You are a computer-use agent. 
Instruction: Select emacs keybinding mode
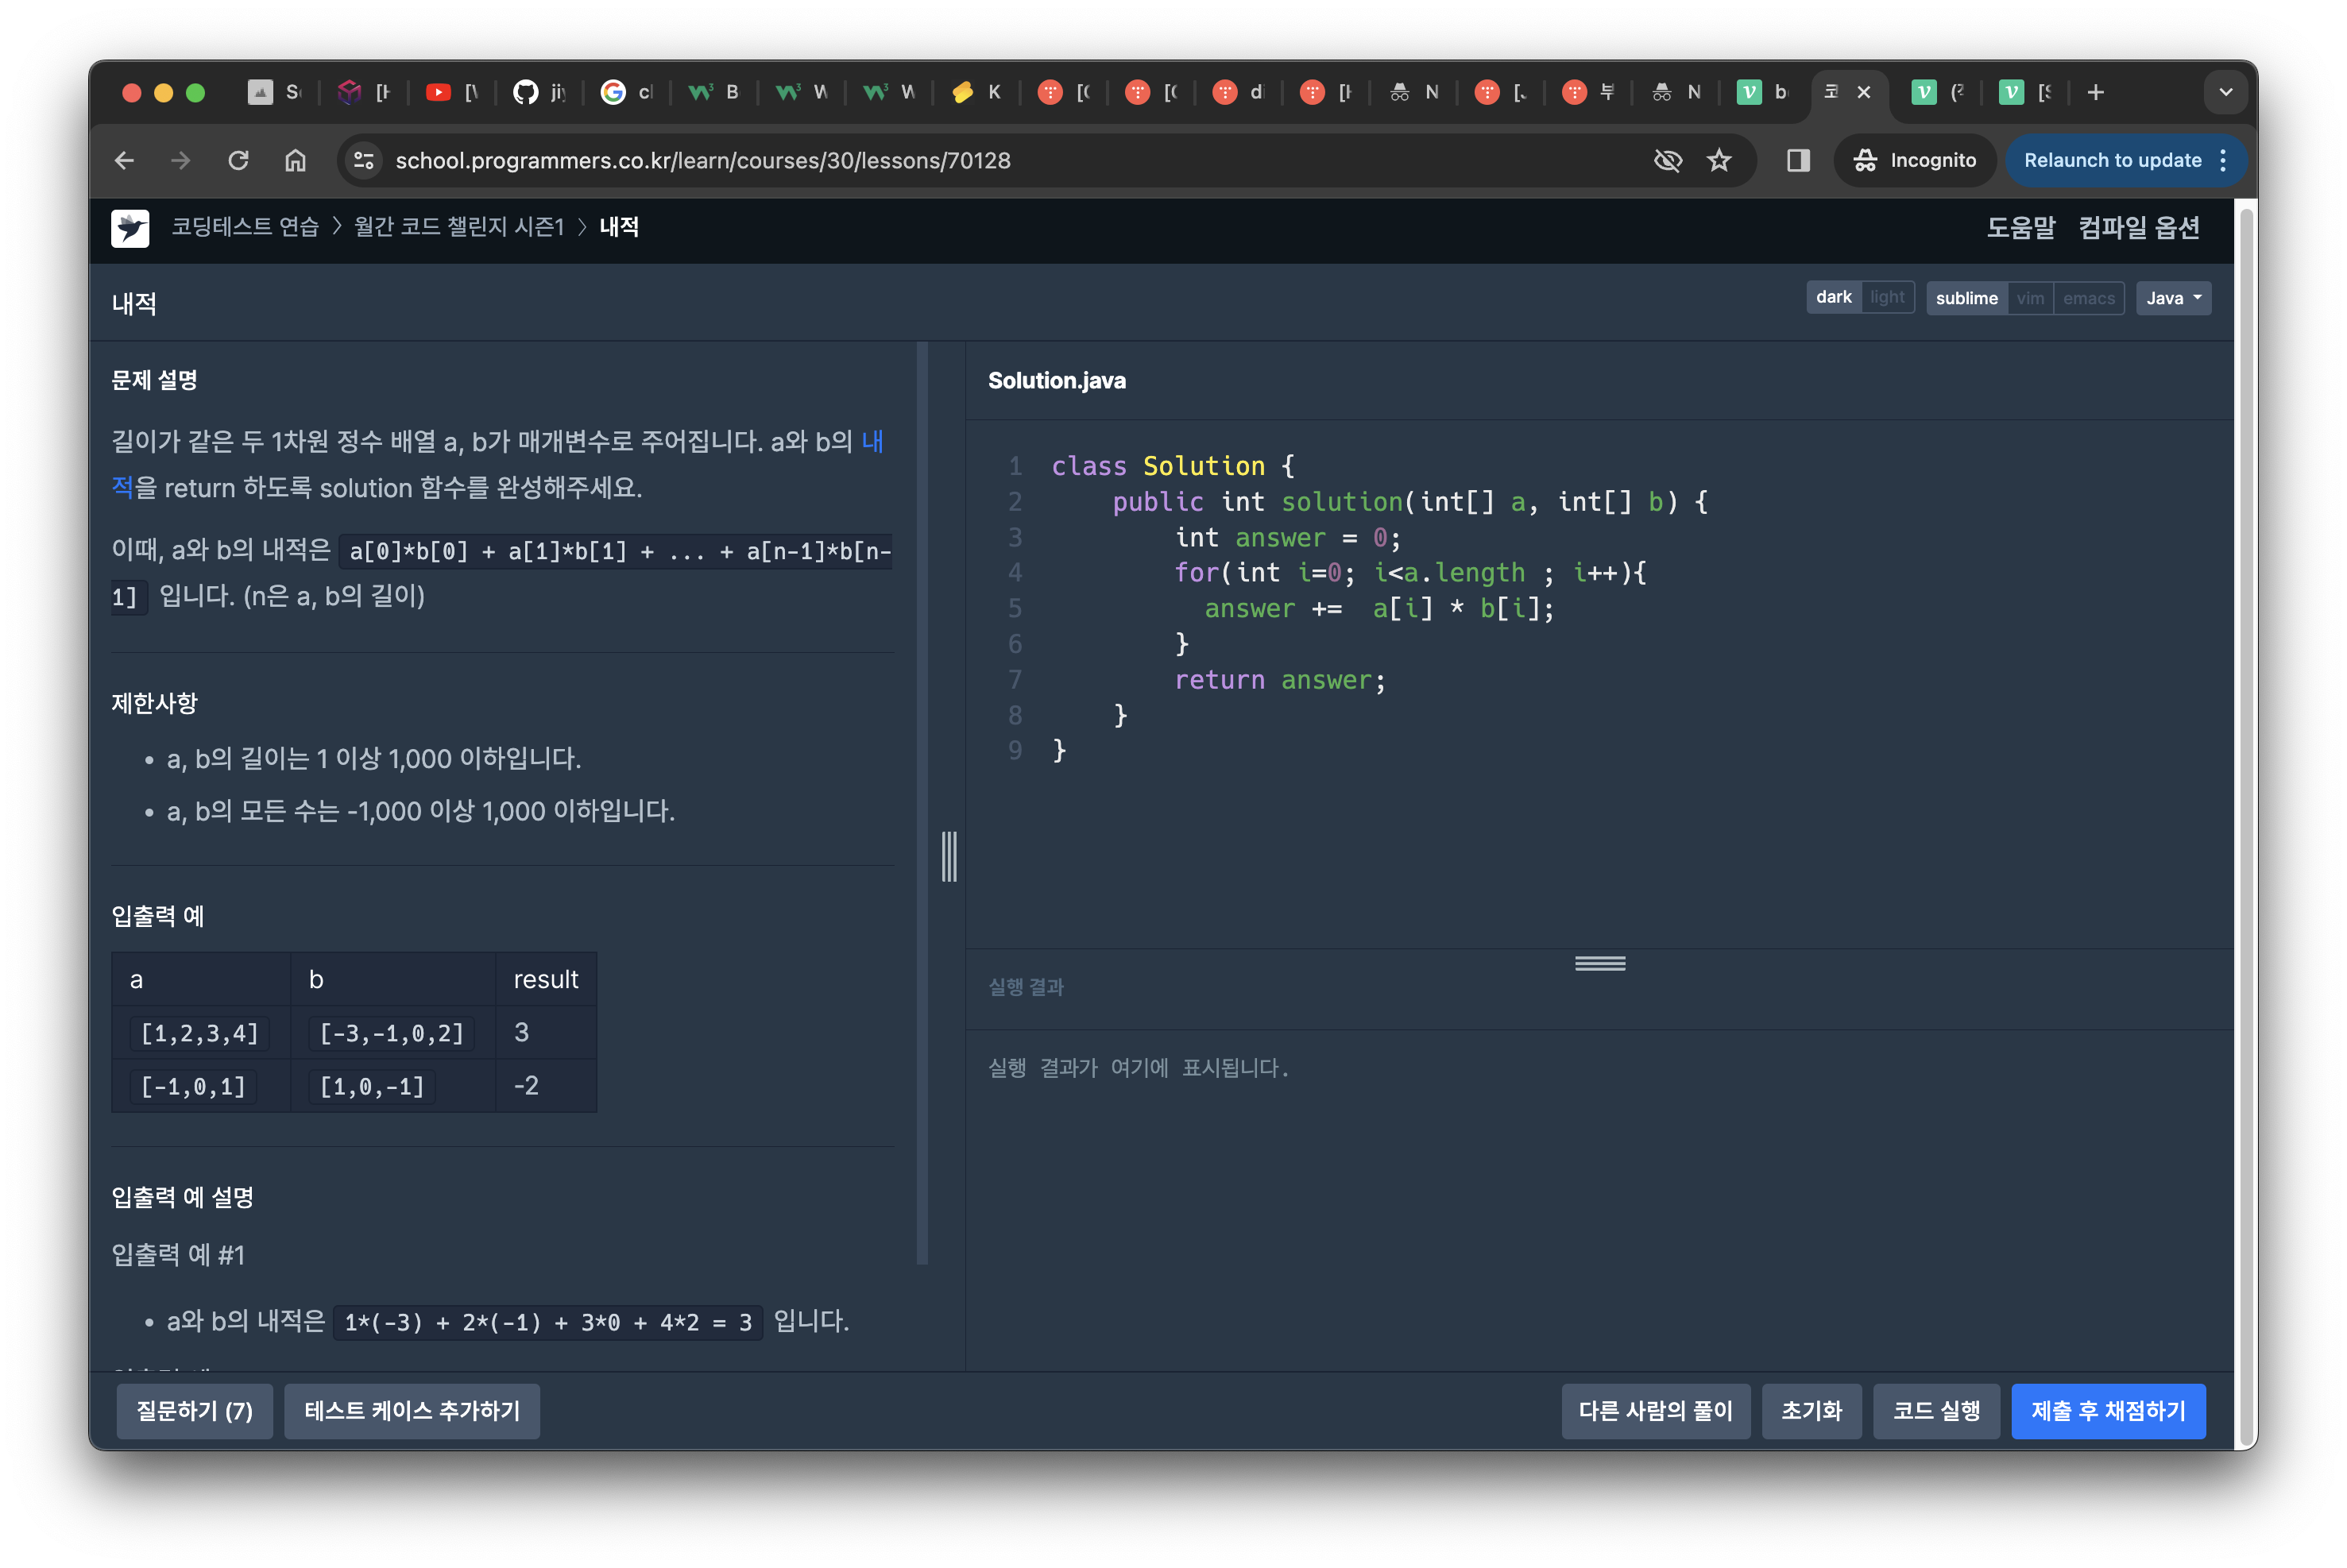[x=2089, y=298]
